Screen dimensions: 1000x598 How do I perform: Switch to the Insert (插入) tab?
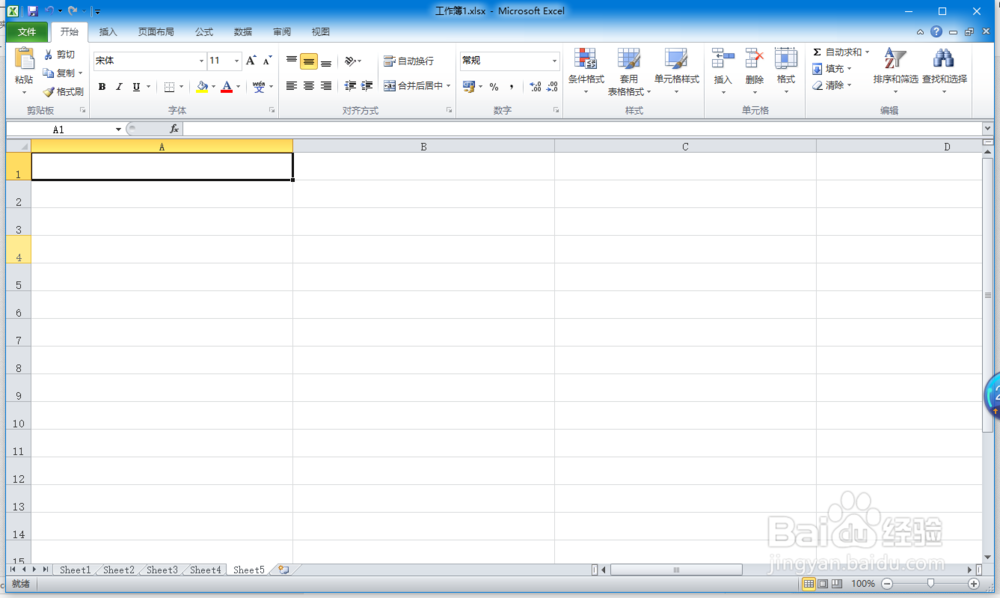pos(108,32)
